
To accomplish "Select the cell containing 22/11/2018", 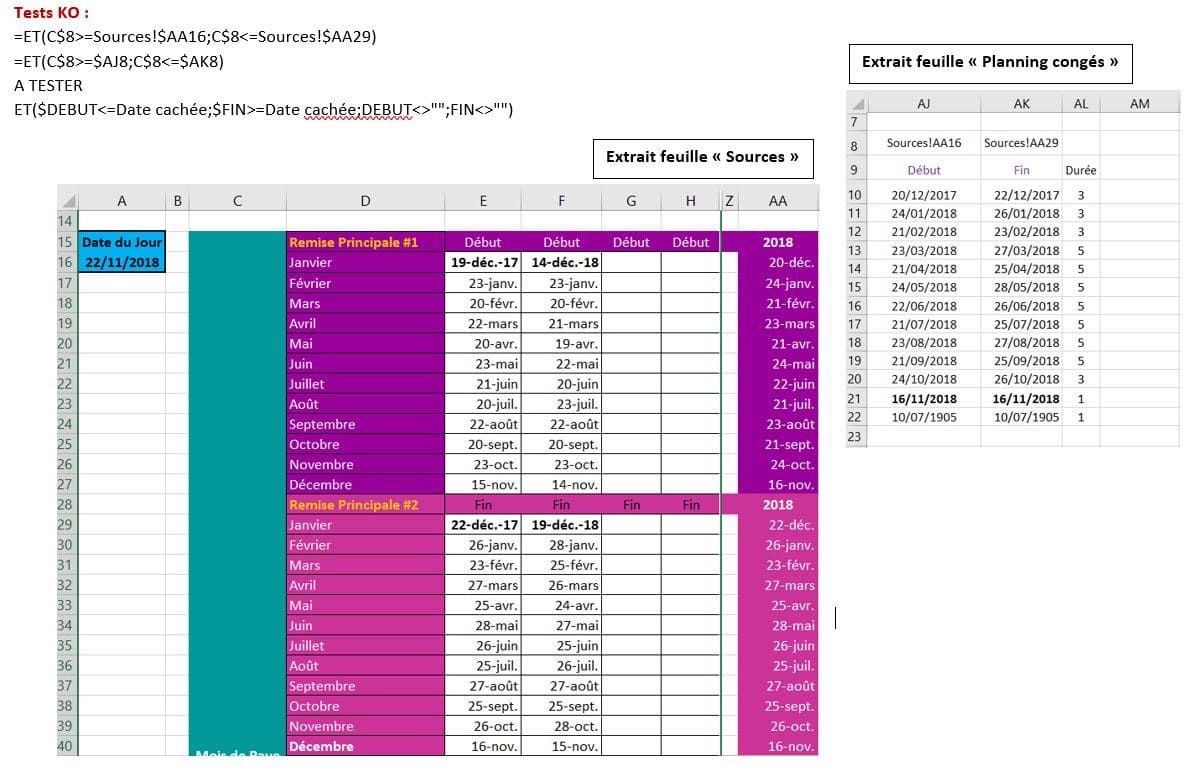I will pos(122,262).
